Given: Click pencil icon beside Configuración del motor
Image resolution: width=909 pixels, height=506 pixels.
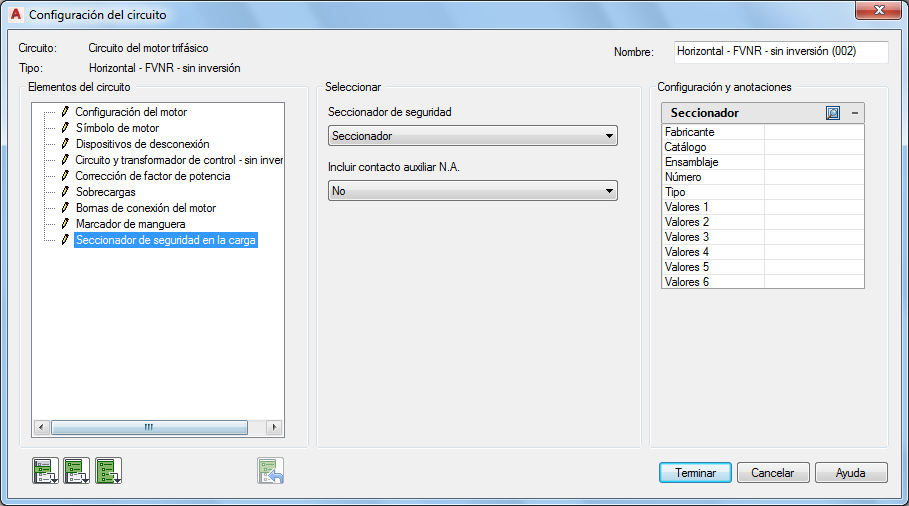Looking at the screenshot, I should pyautogui.click(x=65, y=112).
